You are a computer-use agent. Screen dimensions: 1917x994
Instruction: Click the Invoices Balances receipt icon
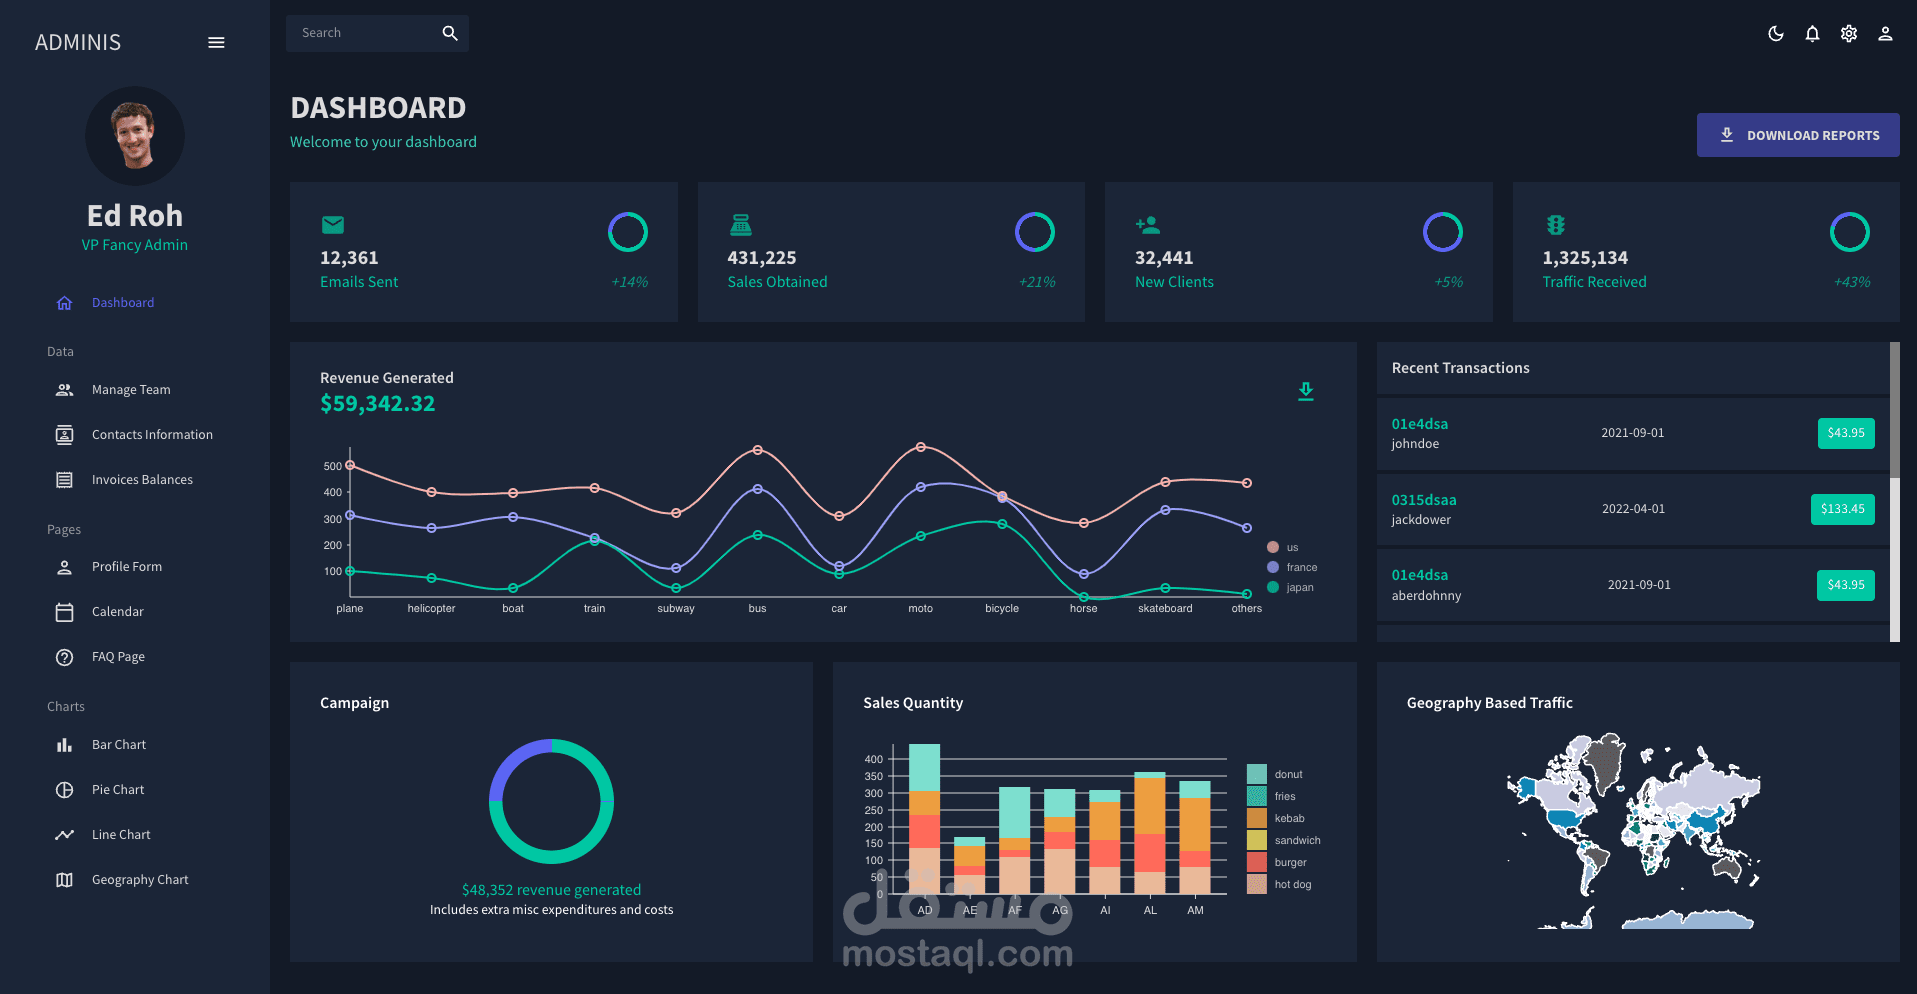(64, 480)
